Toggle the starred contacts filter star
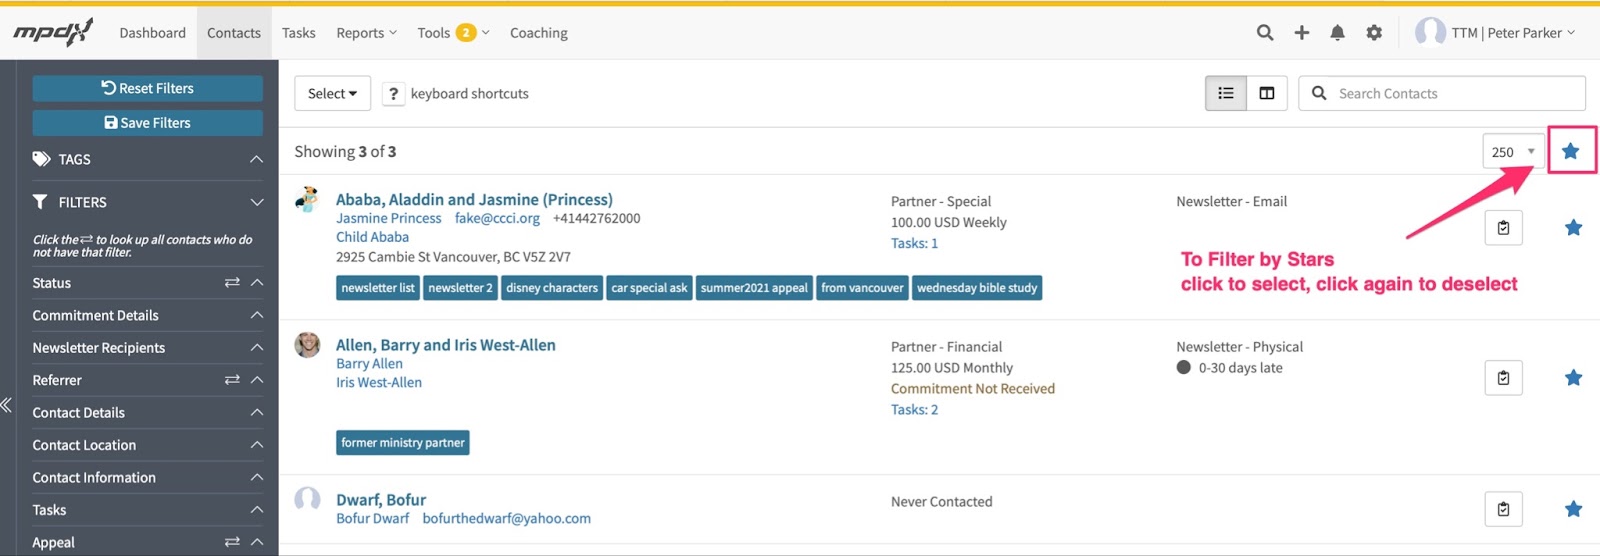 point(1570,151)
